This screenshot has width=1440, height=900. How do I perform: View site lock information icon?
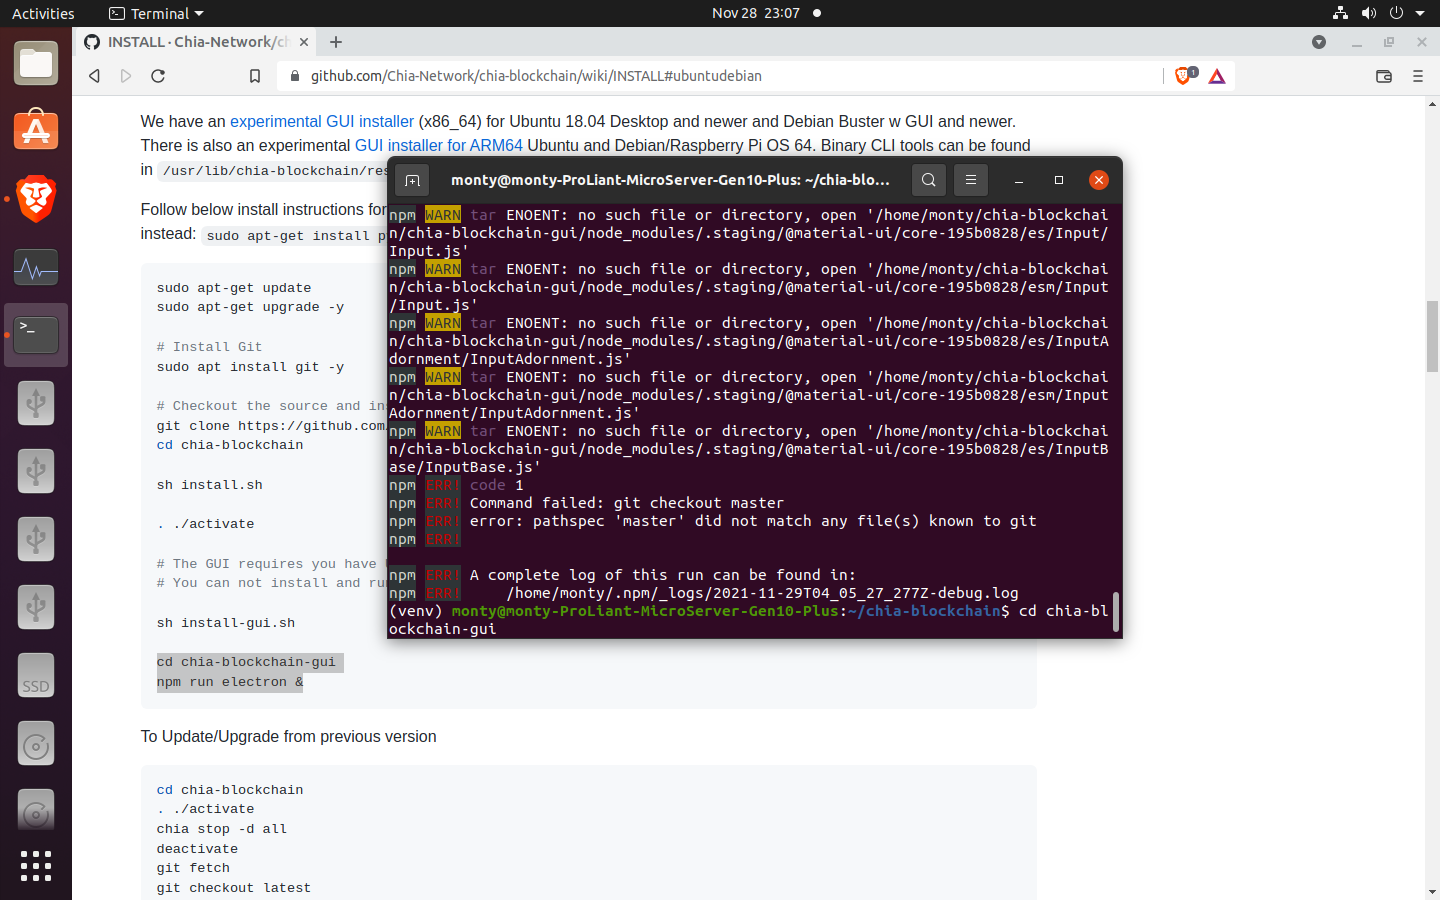(x=295, y=76)
